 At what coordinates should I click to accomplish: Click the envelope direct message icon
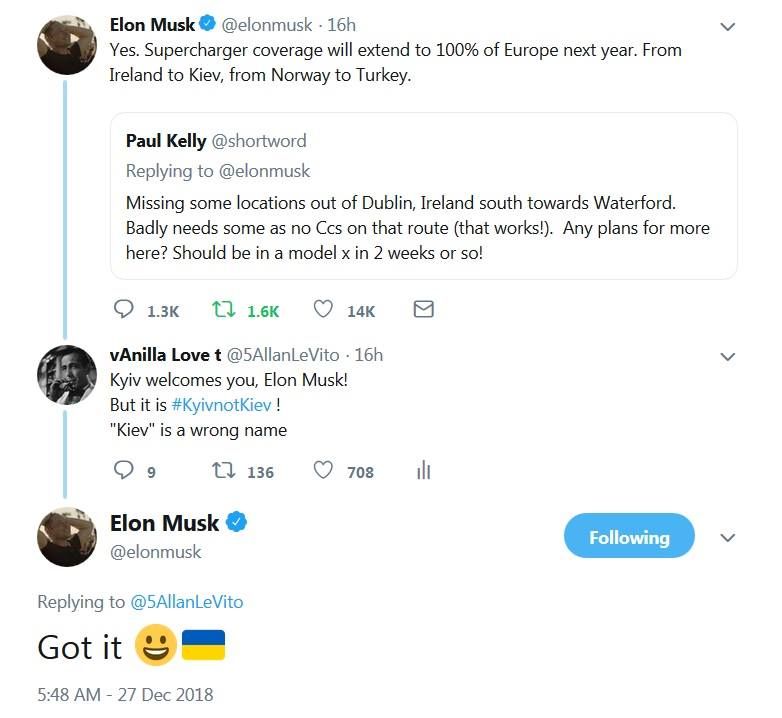[x=423, y=310]
